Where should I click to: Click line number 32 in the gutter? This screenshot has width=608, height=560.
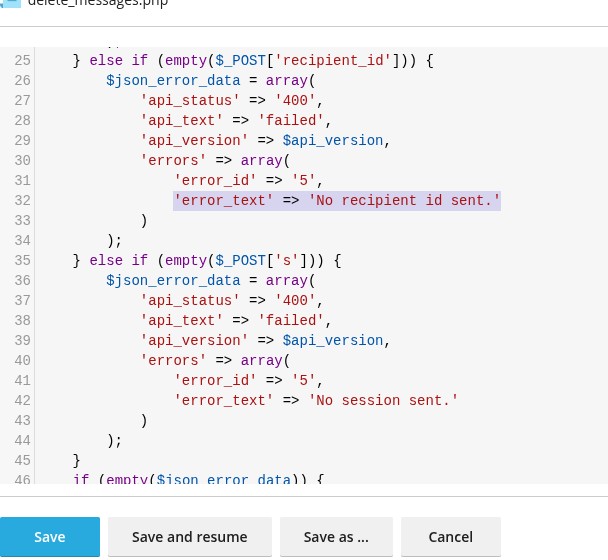pos(22,200)
